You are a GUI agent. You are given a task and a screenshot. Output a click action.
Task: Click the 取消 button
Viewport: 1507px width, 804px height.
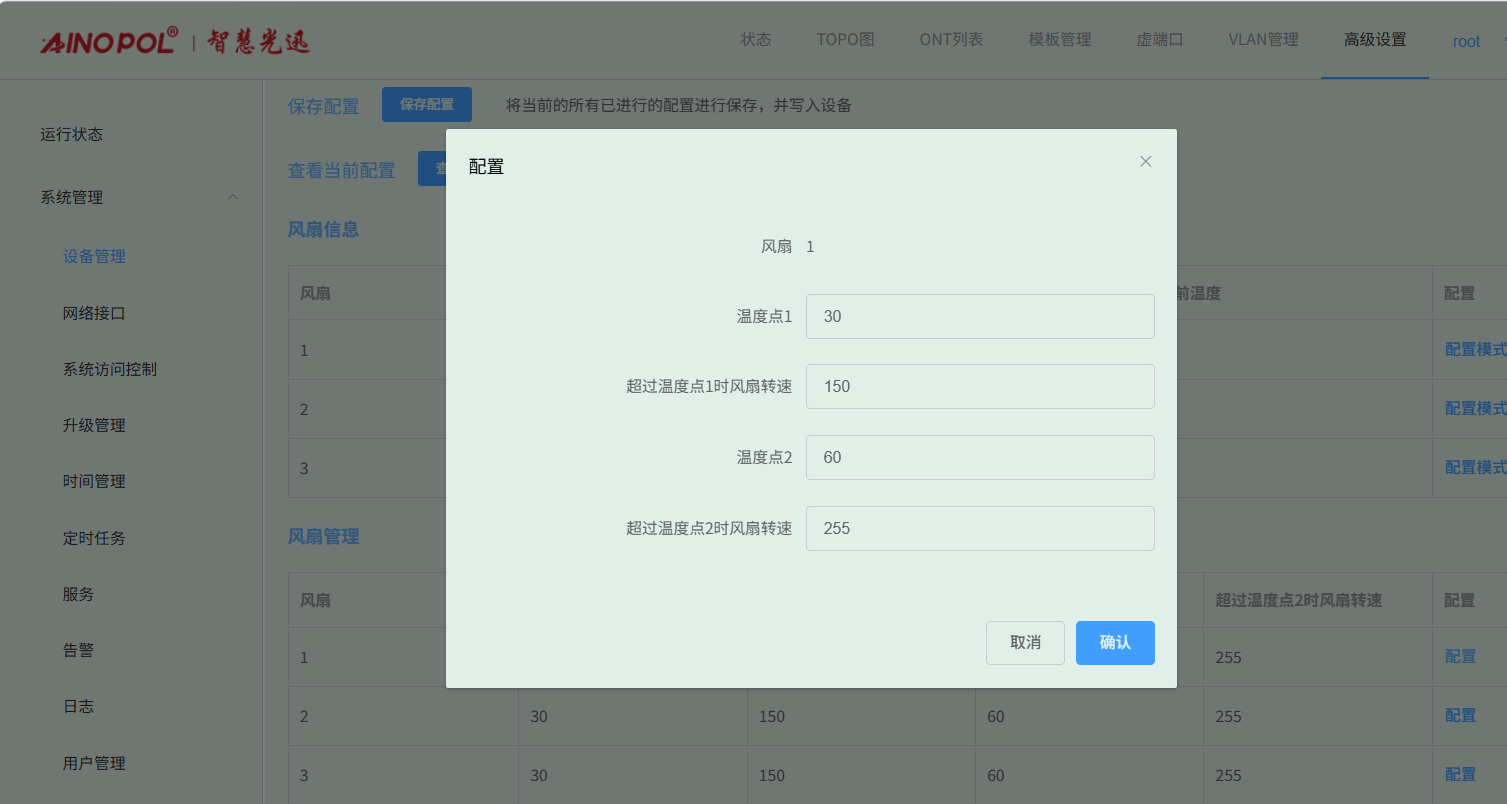(x=1024, y=643)
